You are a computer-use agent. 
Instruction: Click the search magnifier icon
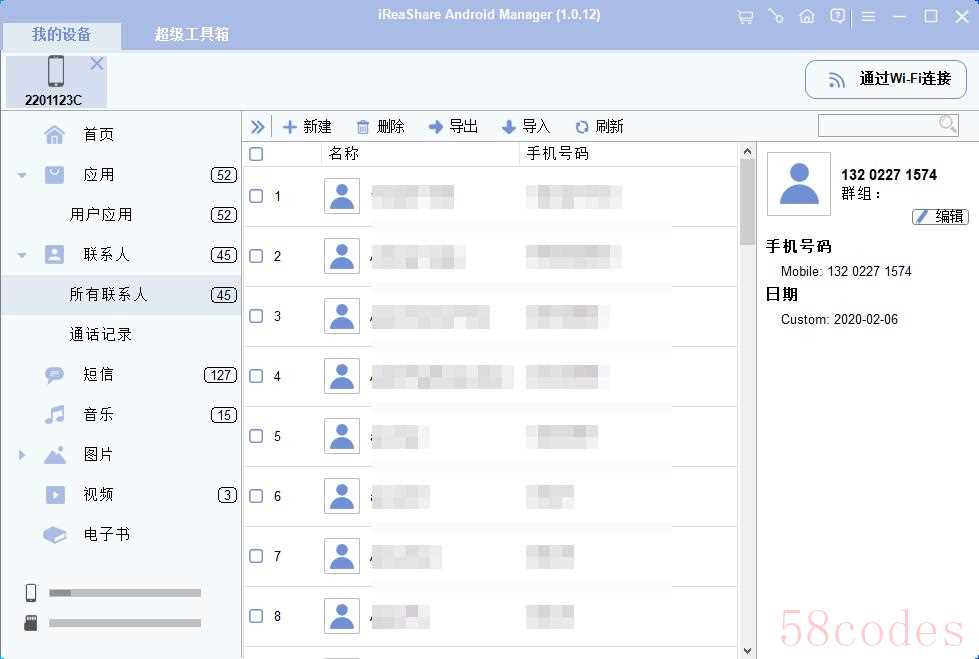coord(947,124)
